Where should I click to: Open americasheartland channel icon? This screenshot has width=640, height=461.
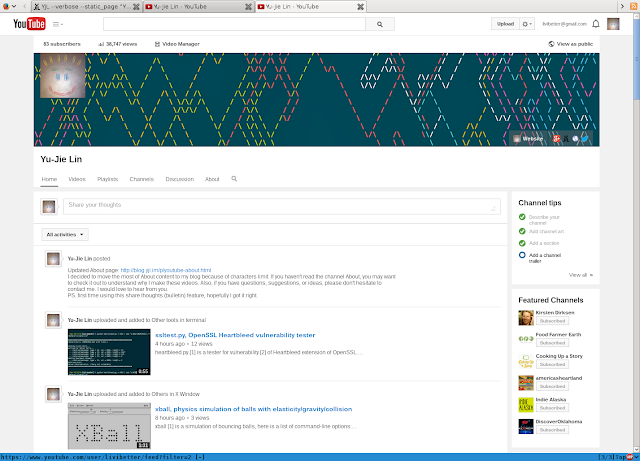click(x=526, y=383)
